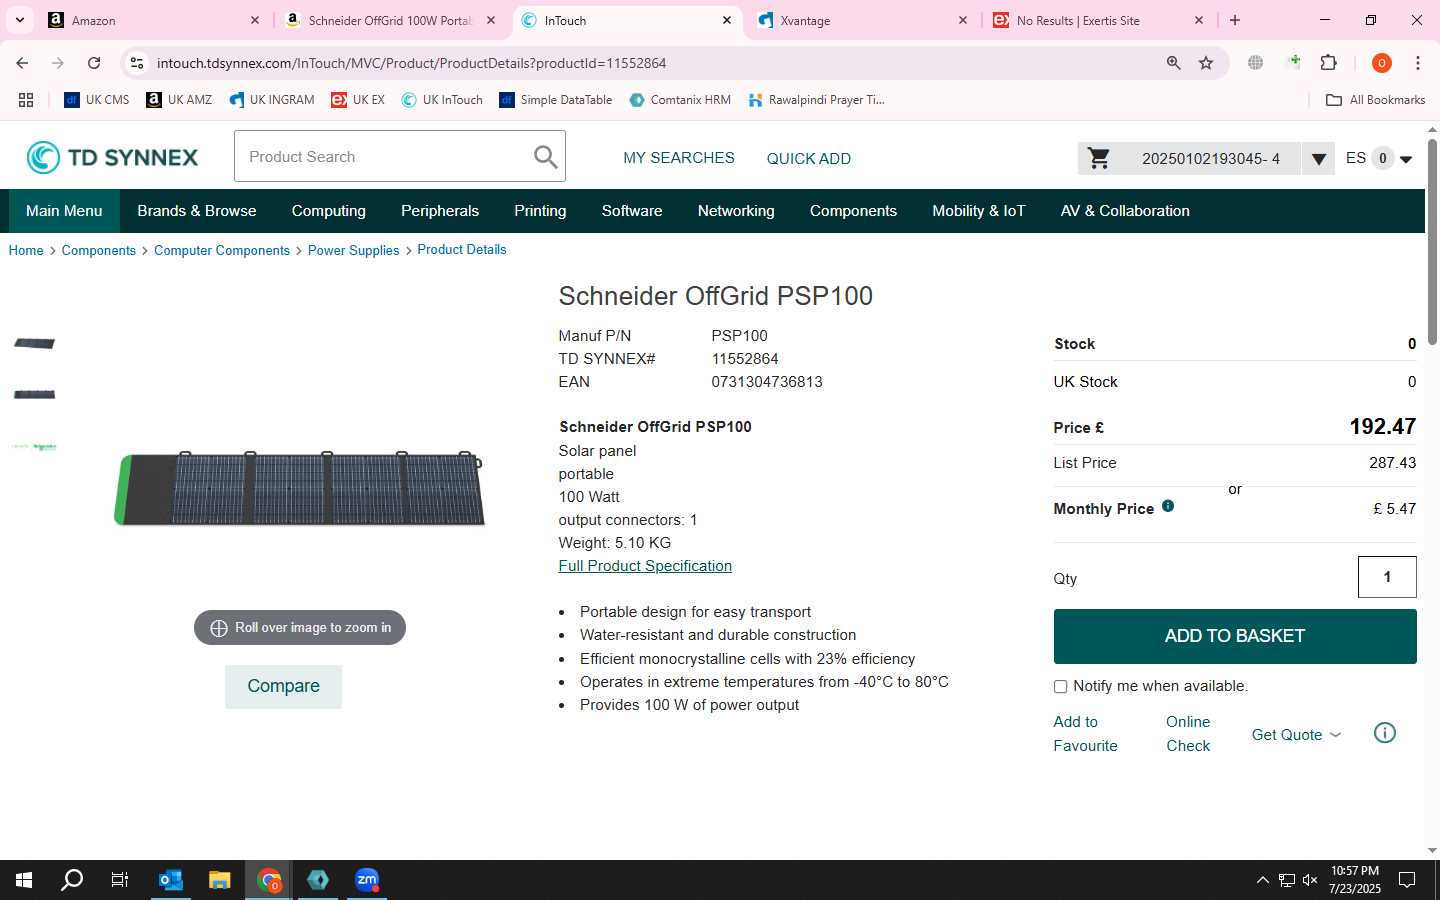Screen dimensions: 1440x900
Task: Expand the basket selector dropdown arrow
Action: click(x=1318, y=159)
